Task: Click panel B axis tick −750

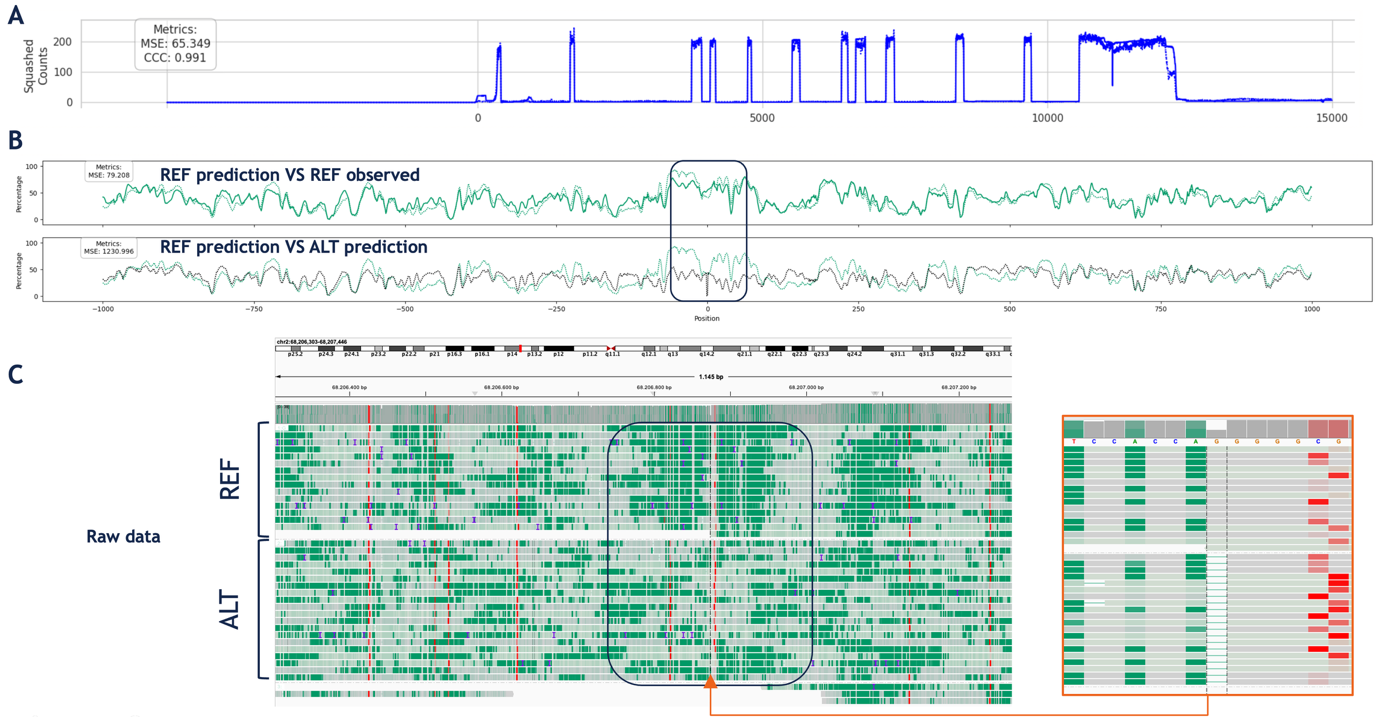Action: coord(254,310)
